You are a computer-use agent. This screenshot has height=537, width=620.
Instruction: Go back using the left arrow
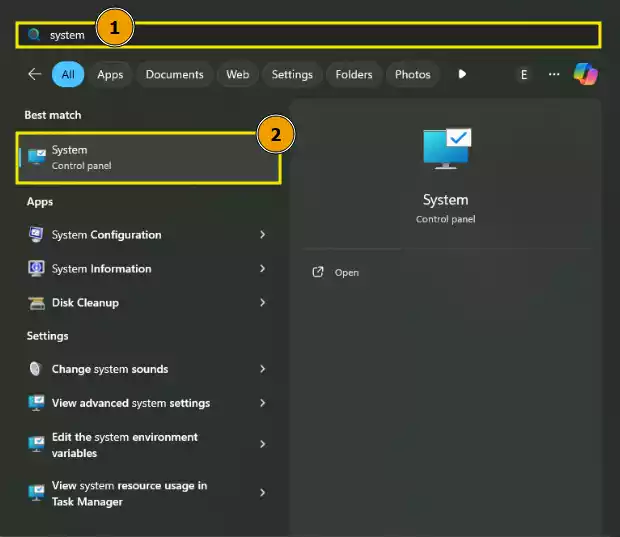click(35, 74)
